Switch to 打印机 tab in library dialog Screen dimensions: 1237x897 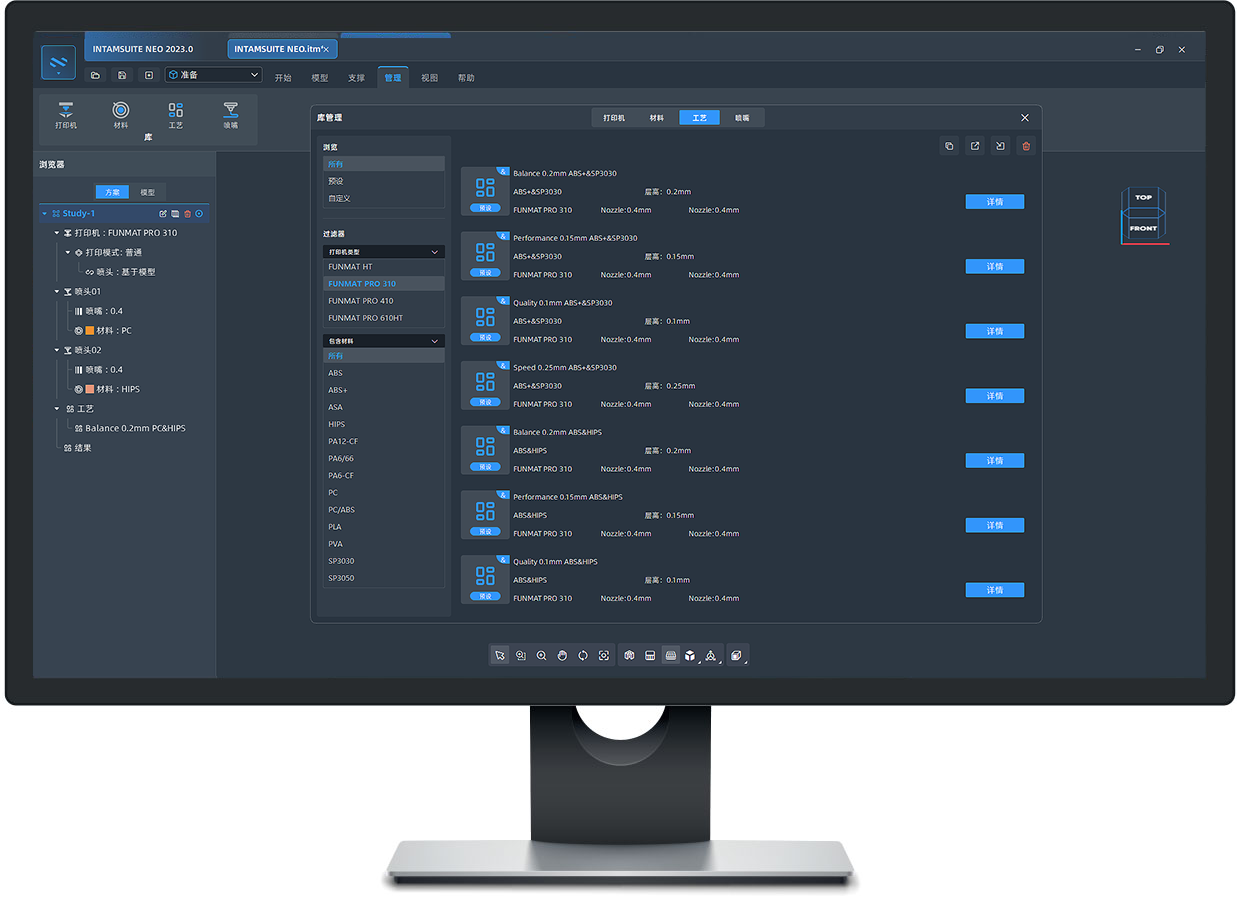614,118
